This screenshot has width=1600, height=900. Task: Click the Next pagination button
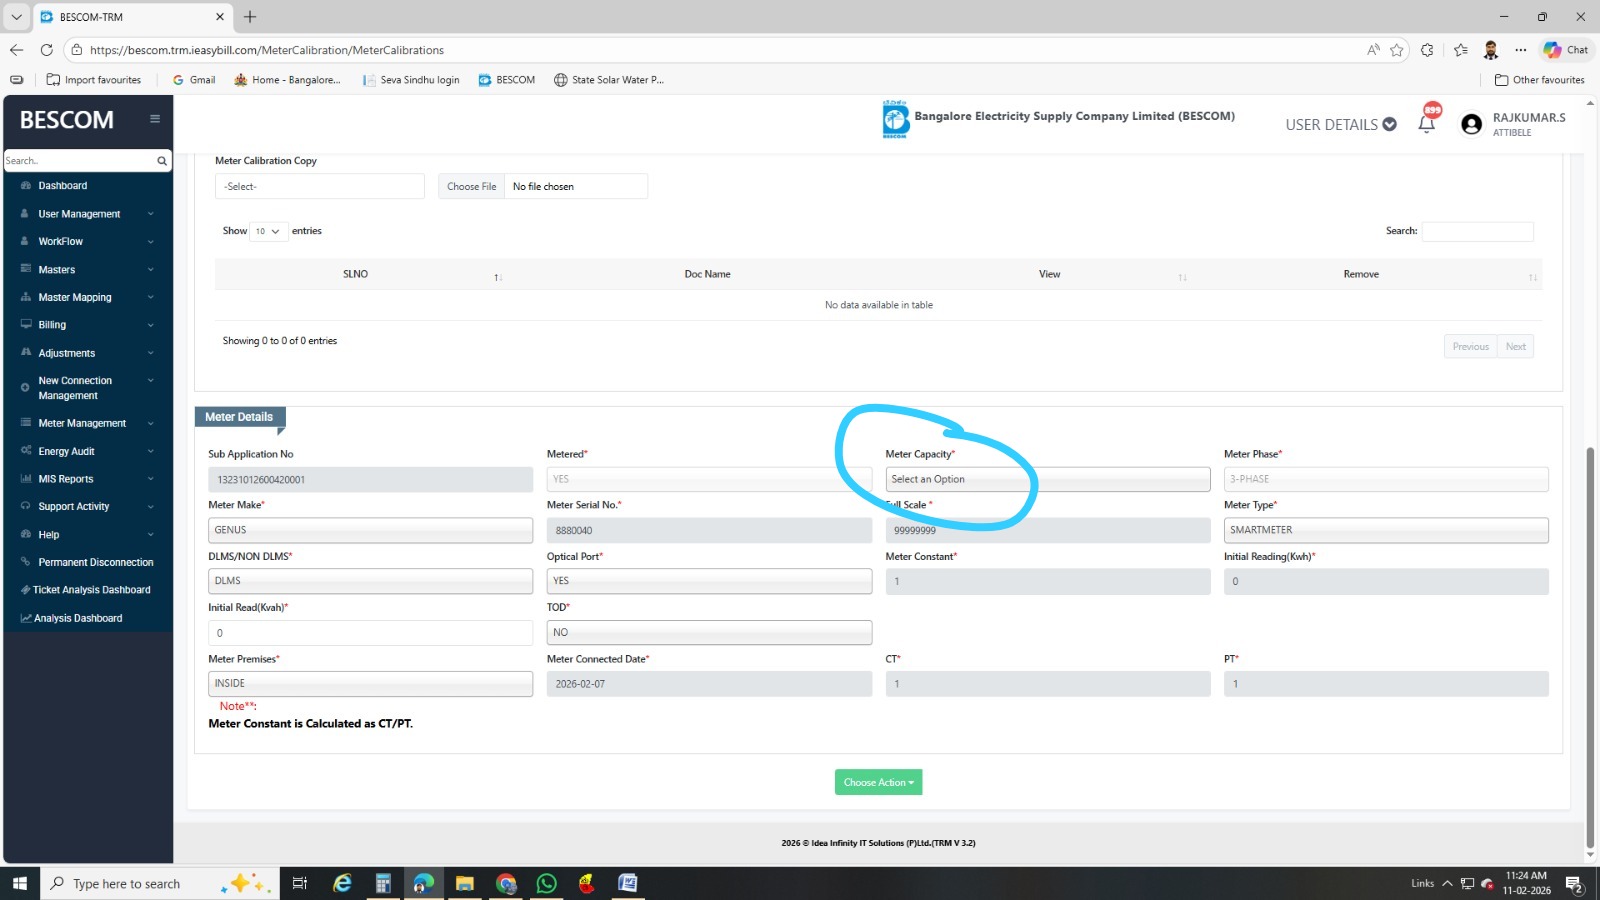click(1515, 347)
